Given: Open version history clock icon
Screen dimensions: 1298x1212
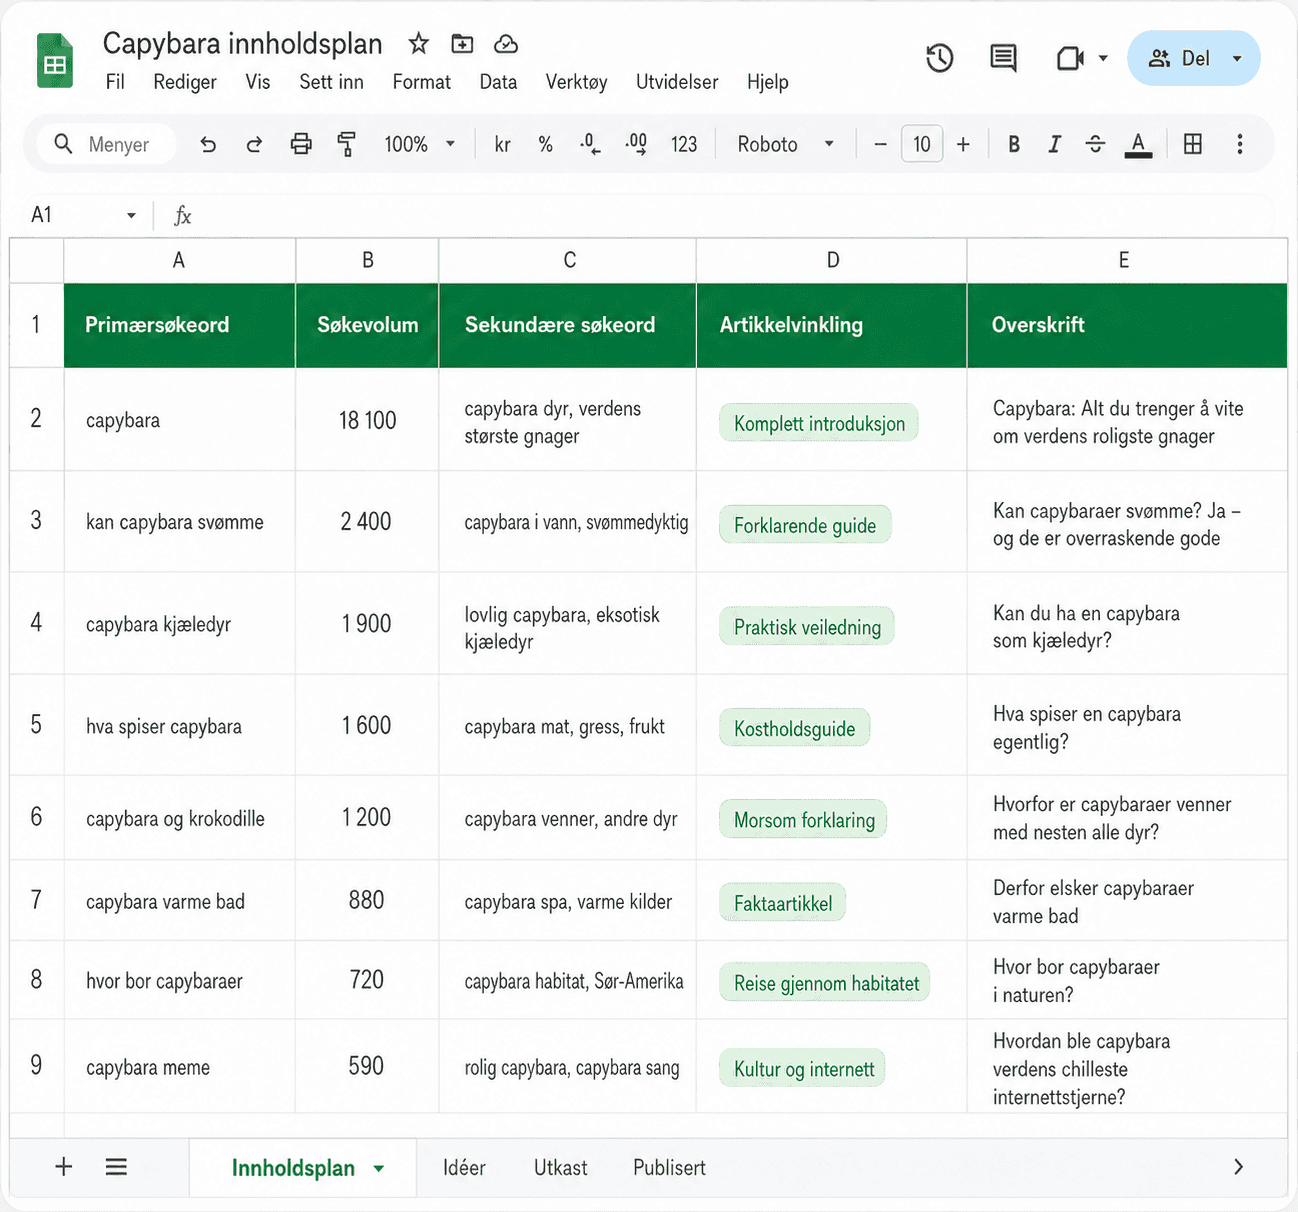Looking at the screenshot, I should [x=939, y=58].
